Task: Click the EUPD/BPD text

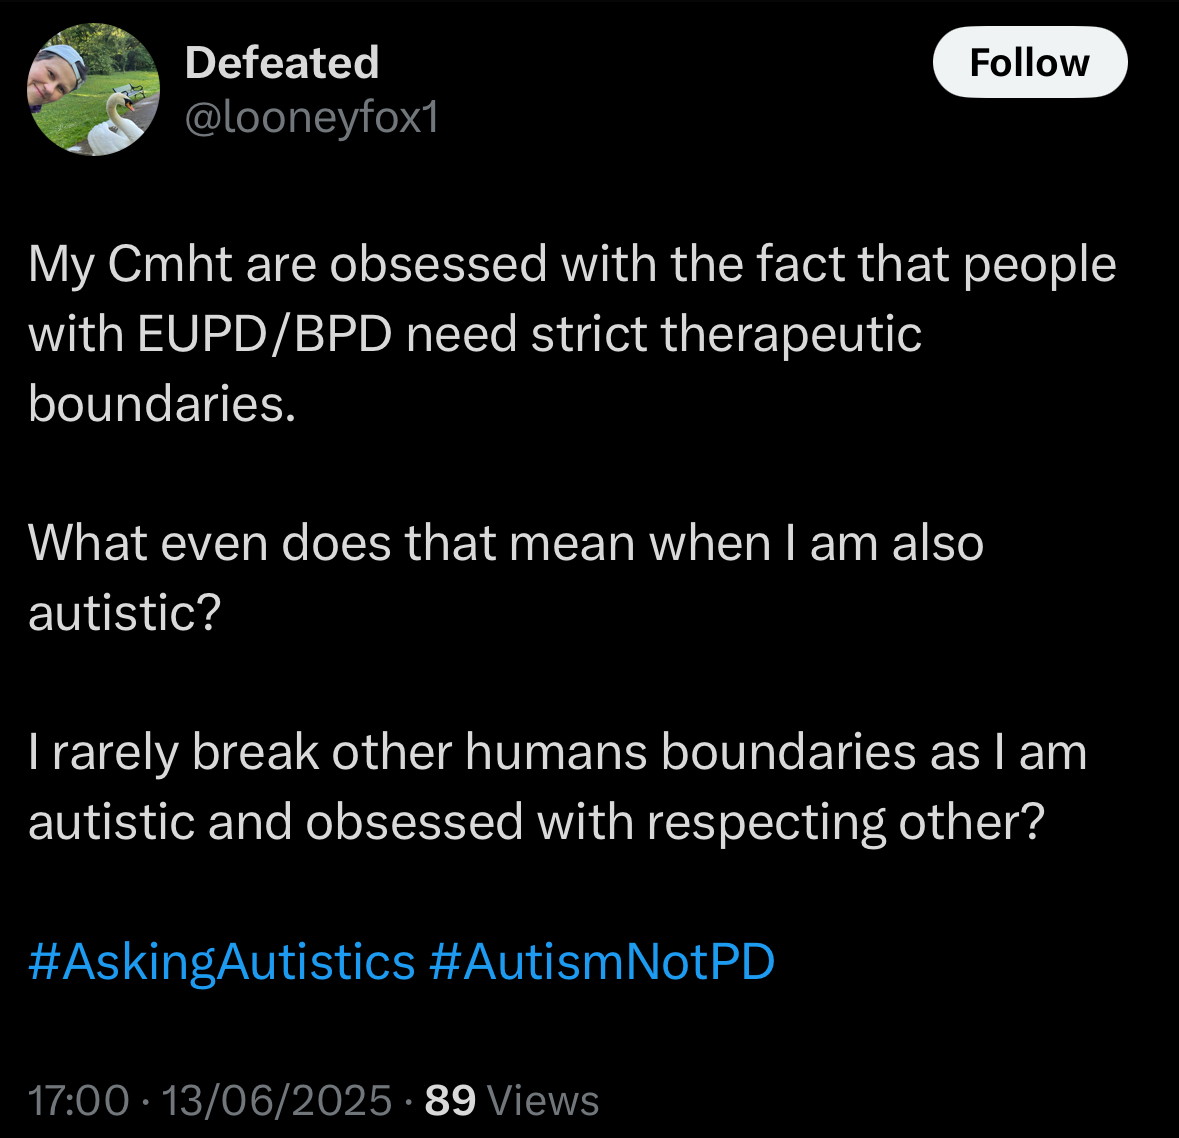Action: click(265, 334)
